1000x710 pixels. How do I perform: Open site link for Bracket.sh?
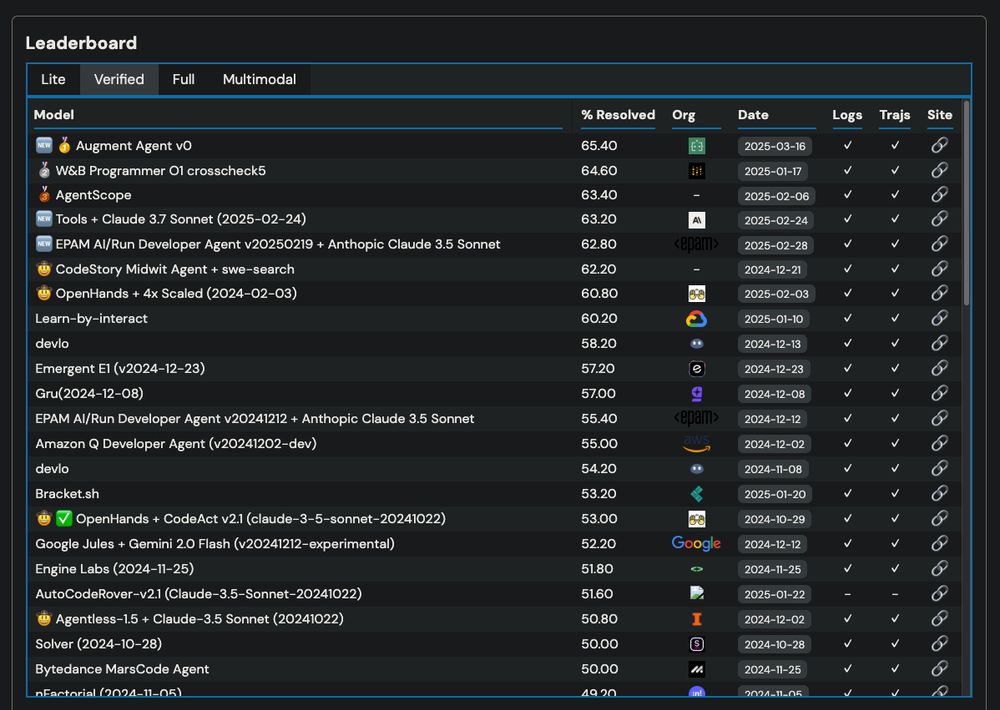[x=939, y=494]
